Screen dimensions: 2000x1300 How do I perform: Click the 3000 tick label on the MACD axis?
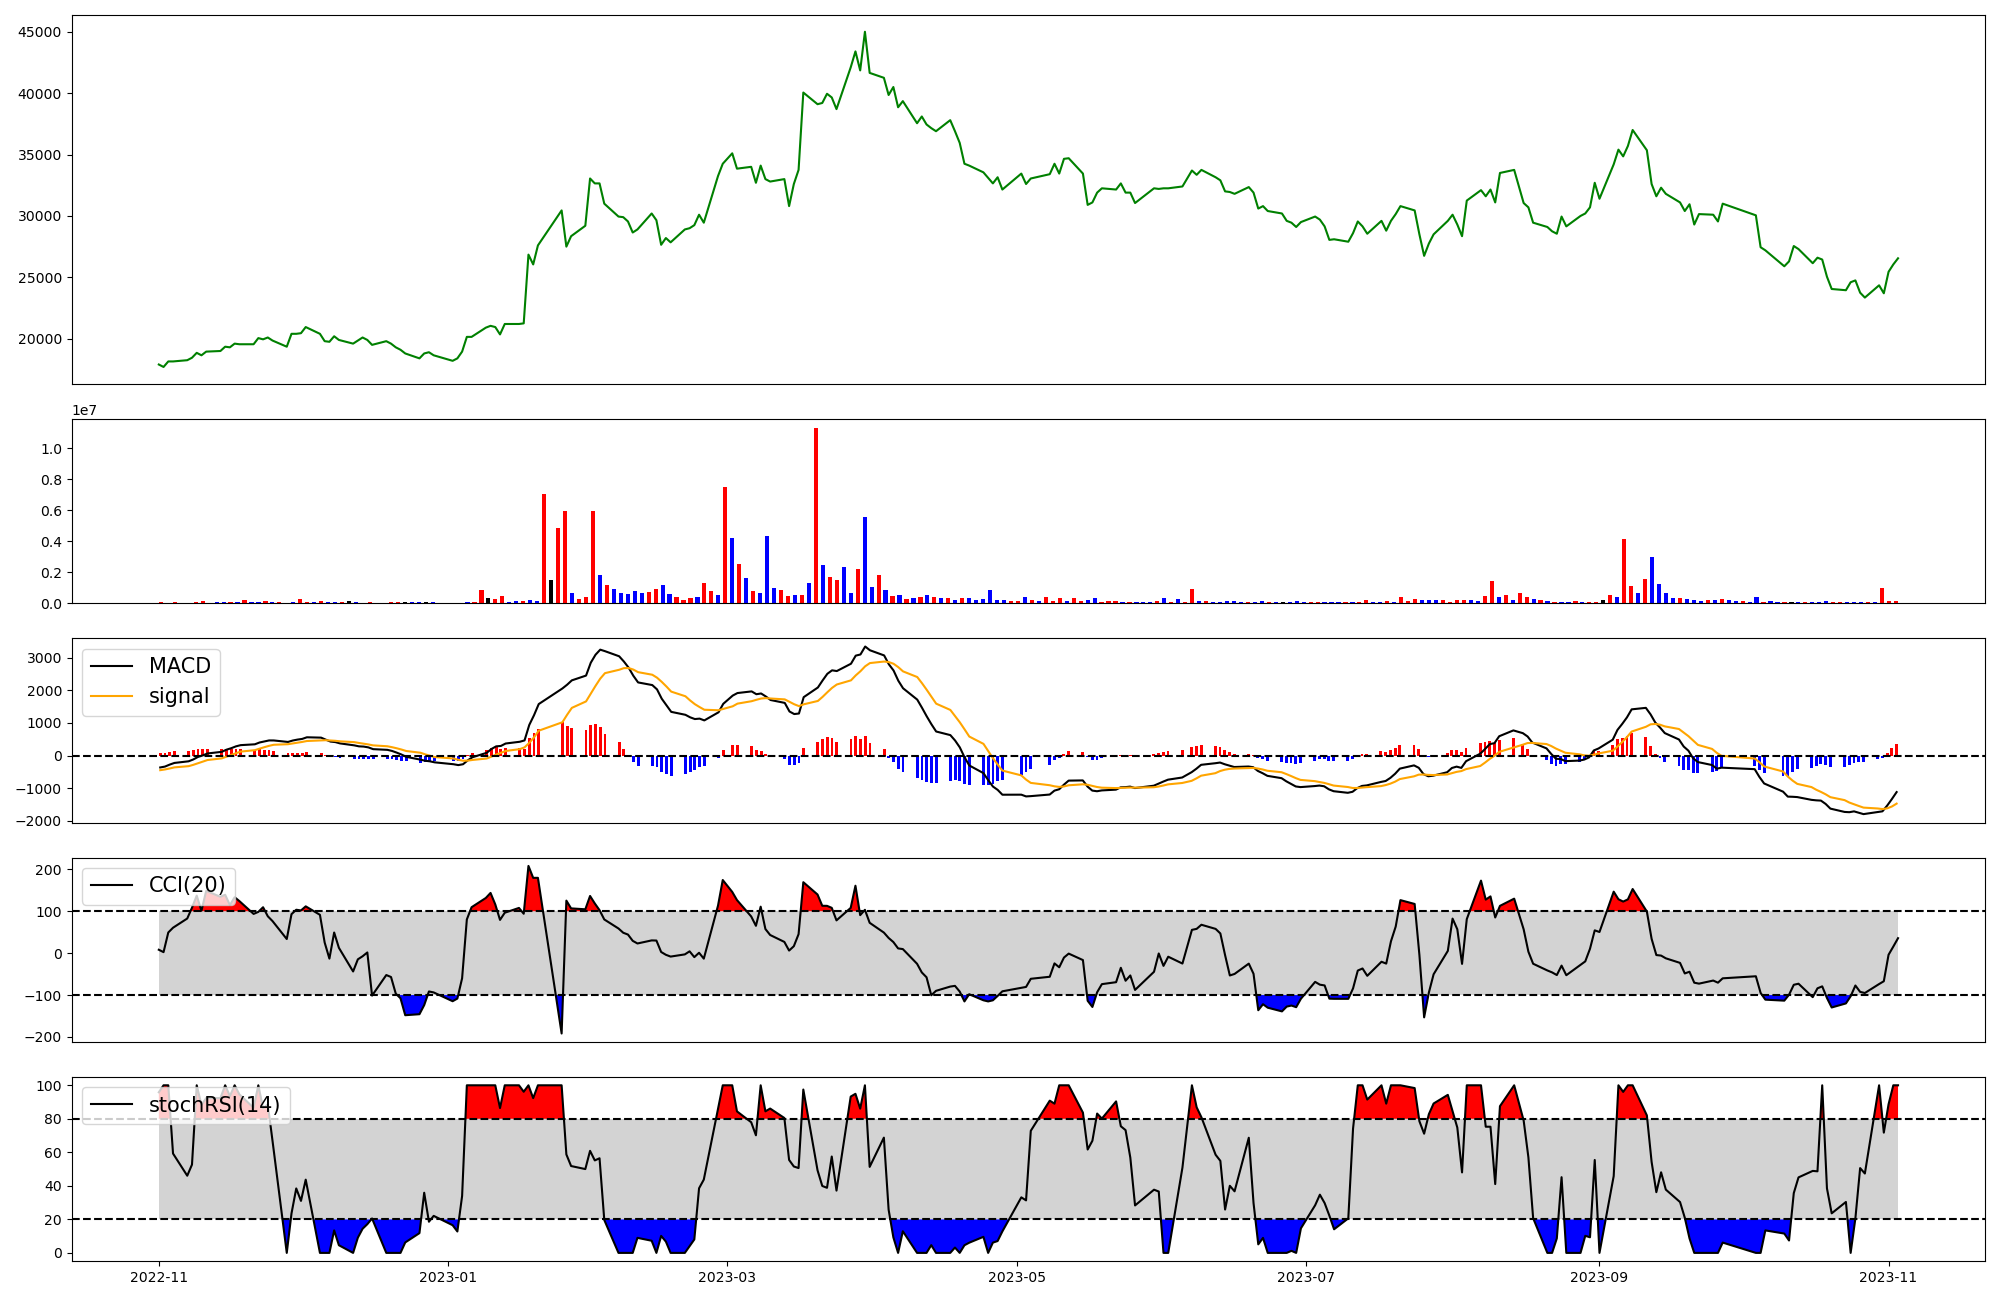45,658
